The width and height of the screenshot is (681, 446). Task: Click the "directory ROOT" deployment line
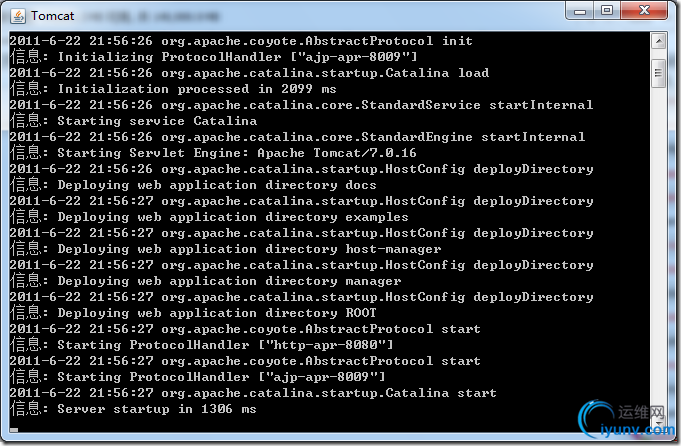coord(193,313)
